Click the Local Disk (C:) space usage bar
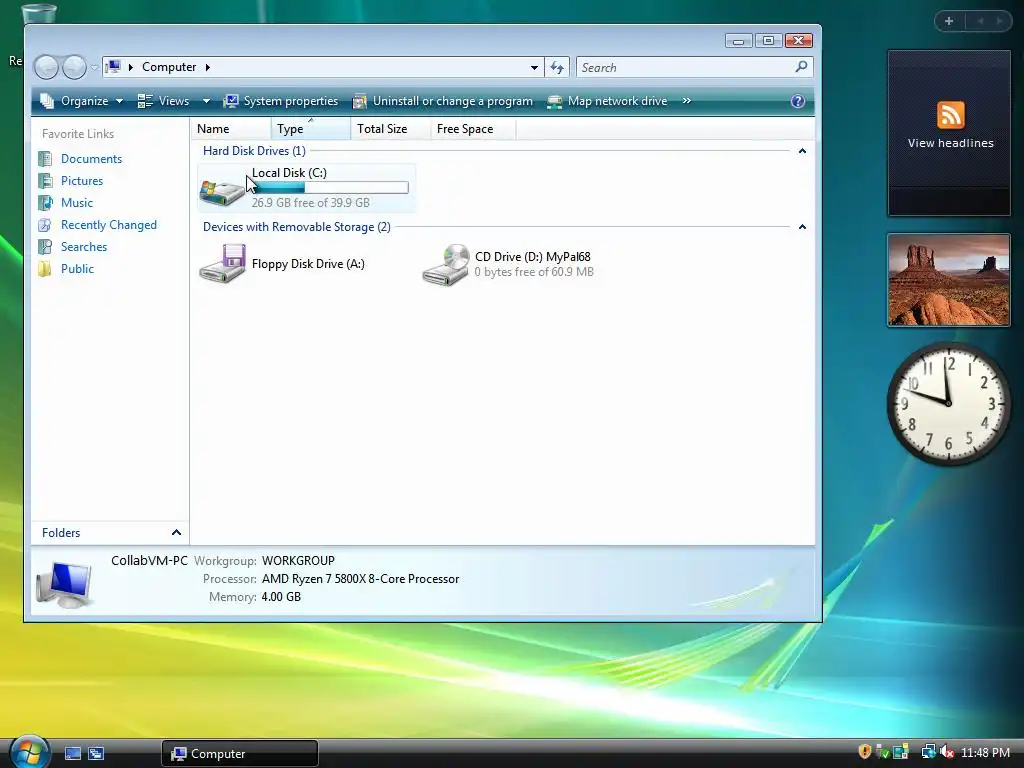The image size is (1024, 768). 330,187
